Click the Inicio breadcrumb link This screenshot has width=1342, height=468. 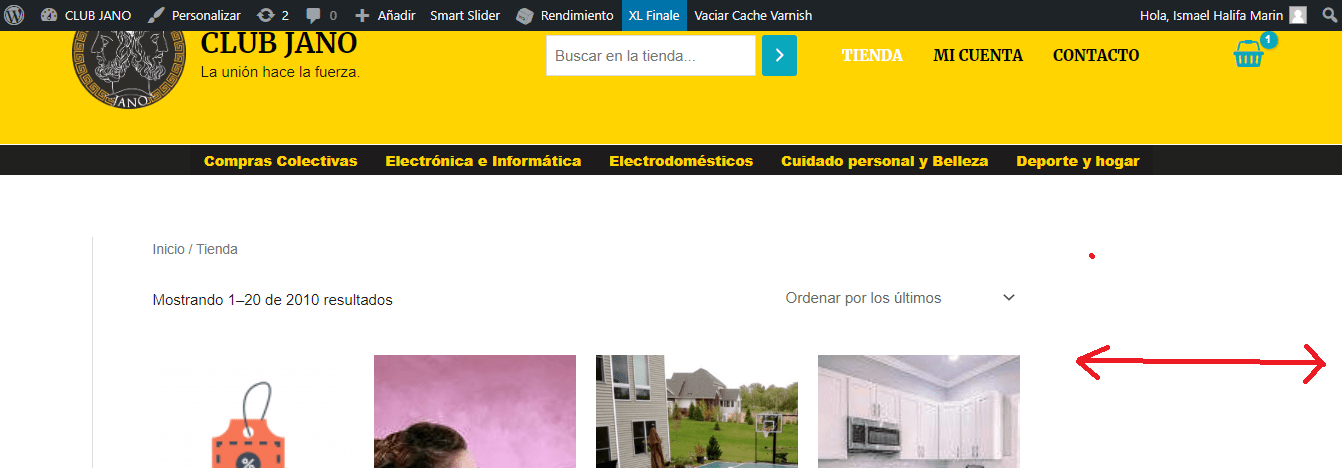tap(169, 249)
